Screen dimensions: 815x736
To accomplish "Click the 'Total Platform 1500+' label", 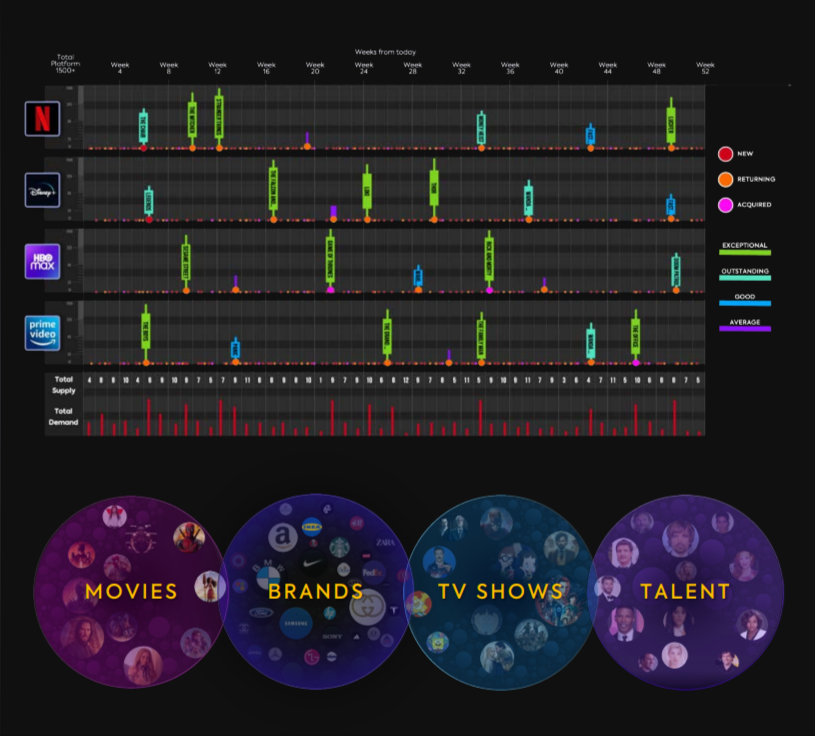I will pyautogui.click(x=65, y=64).
